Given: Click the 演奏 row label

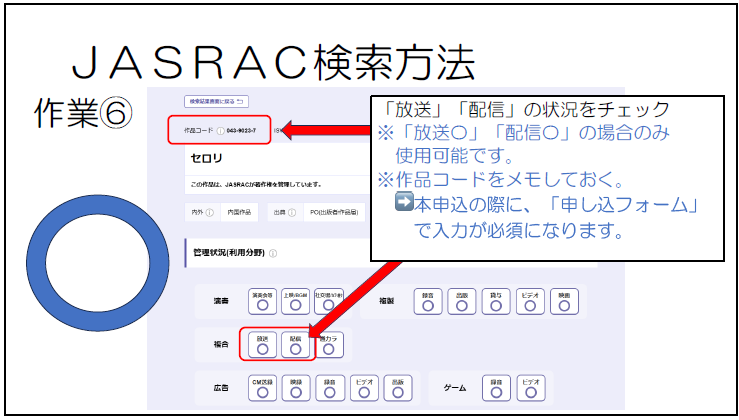Looking at the screenshot, I should coord(221,301).
